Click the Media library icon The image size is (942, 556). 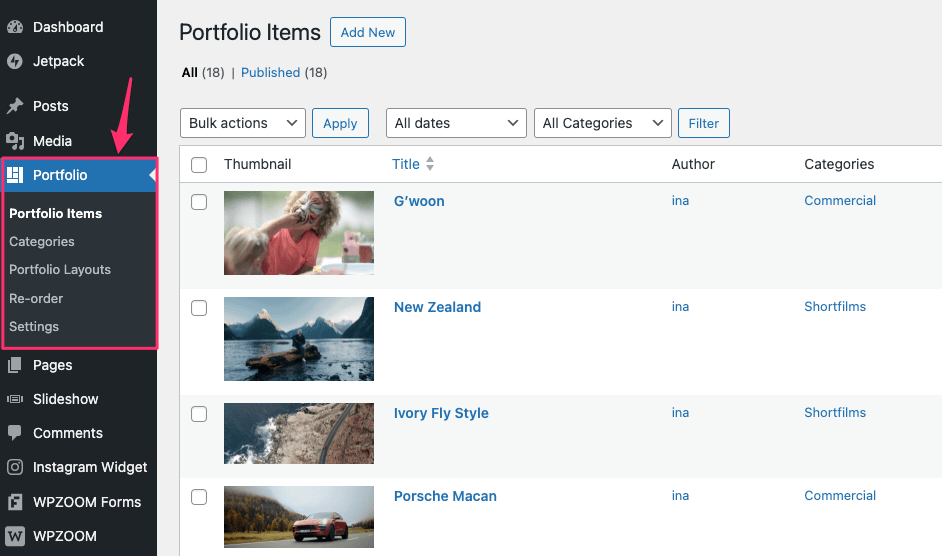click(x=15, y=141)
